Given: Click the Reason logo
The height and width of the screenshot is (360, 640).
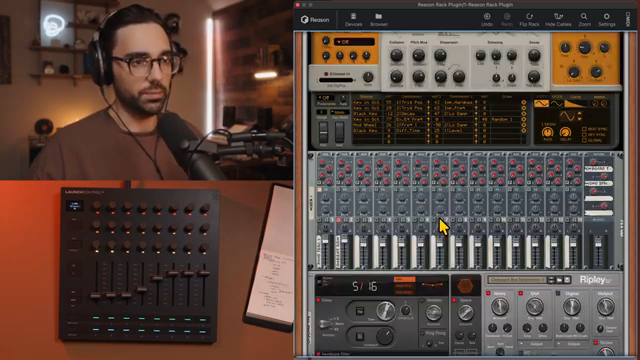Looking at the screenshot, I should coord(315,20).
